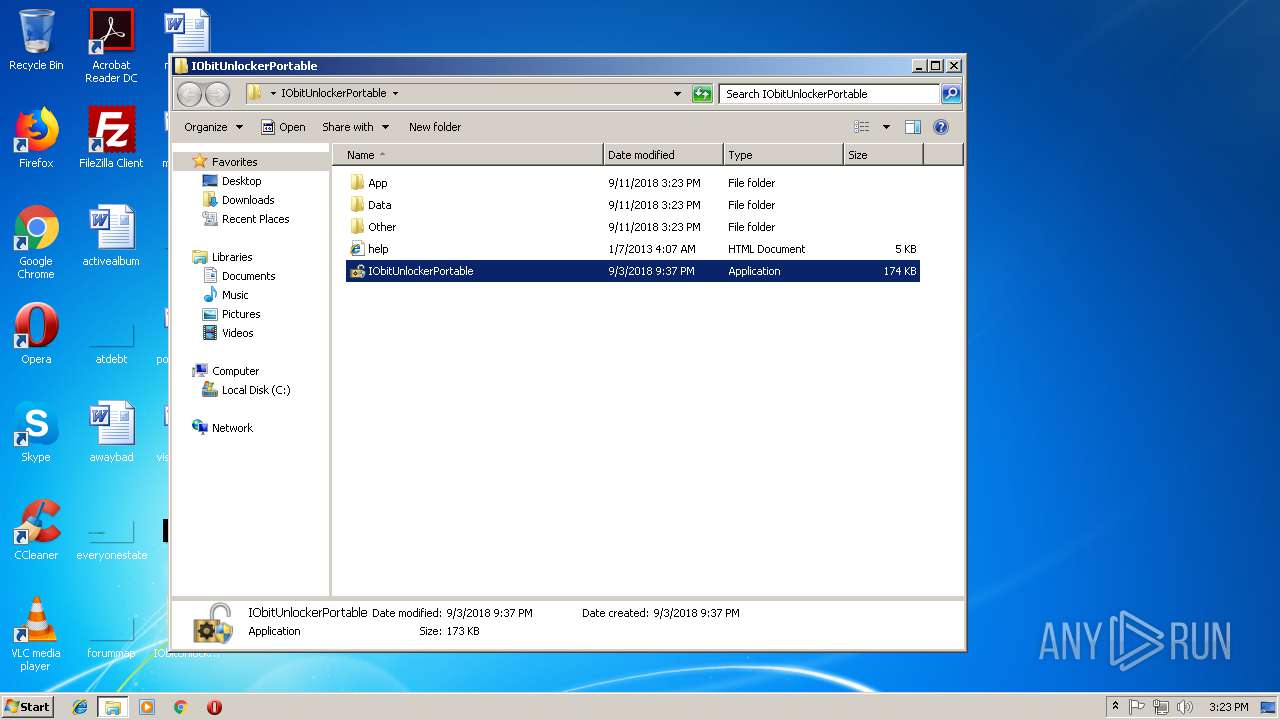The width and height of the screenshot is (1280, 720).
Task: Open Internet Explorer from taskbar
Action: (x=80, y=707)
